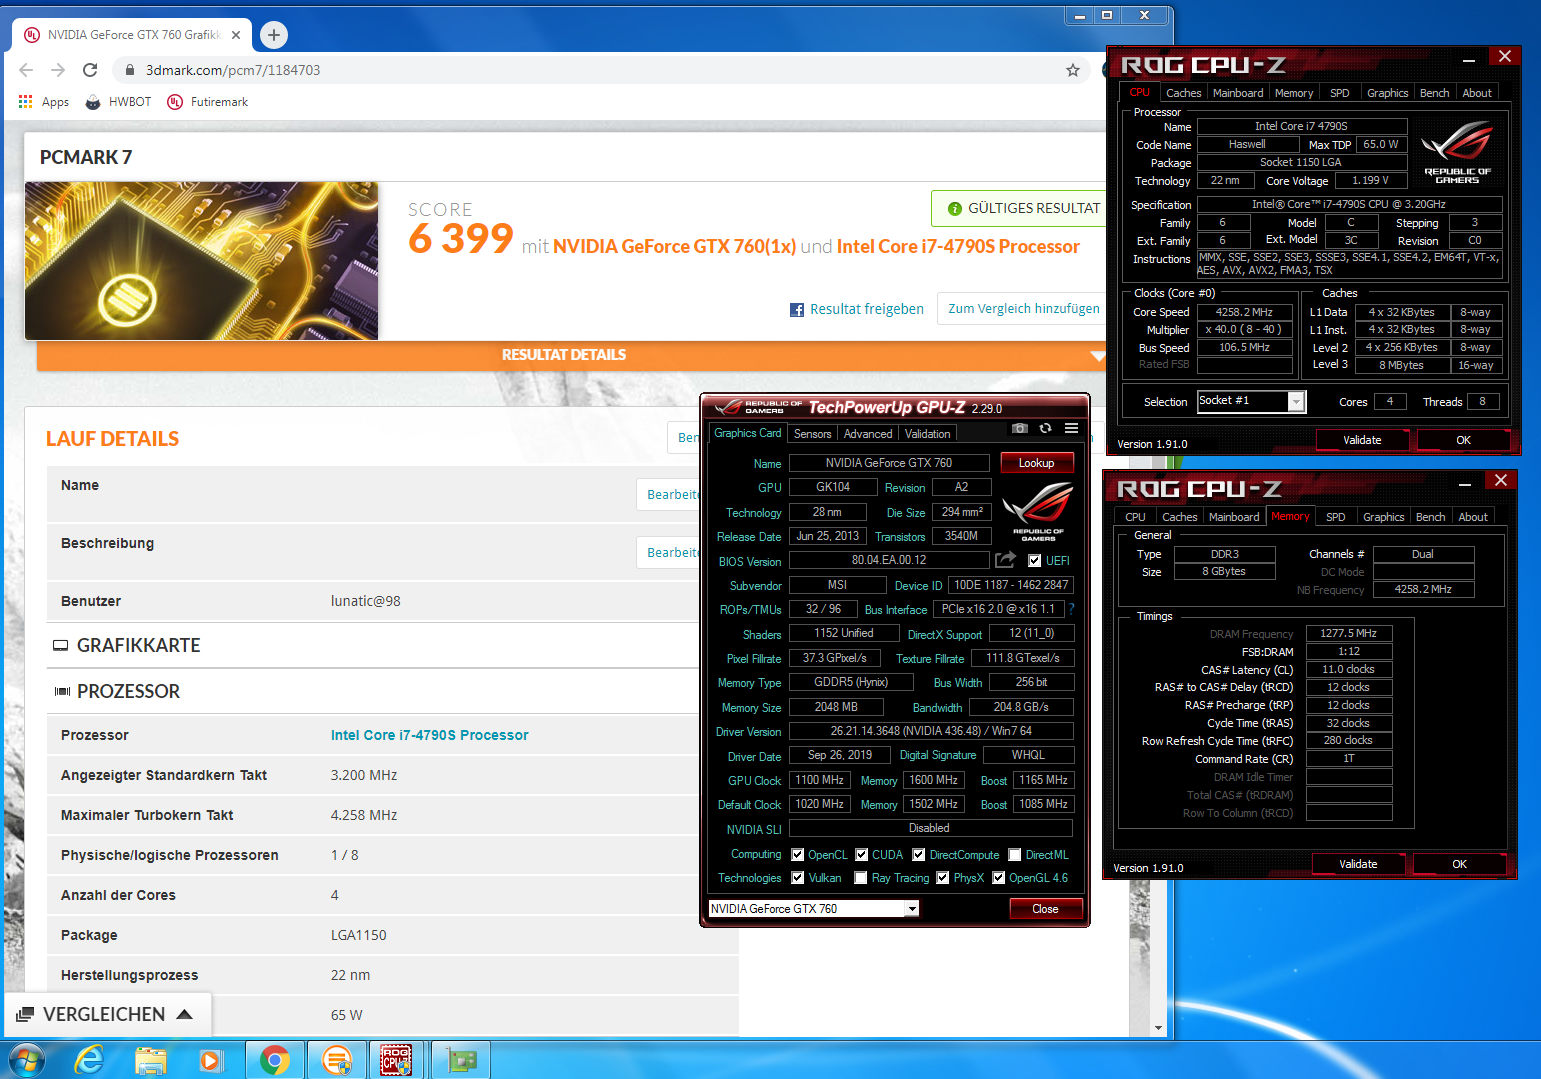1541x1079 pixels.
Task: Toggle the DirectML checkbox
Action: click(1014, 855)
